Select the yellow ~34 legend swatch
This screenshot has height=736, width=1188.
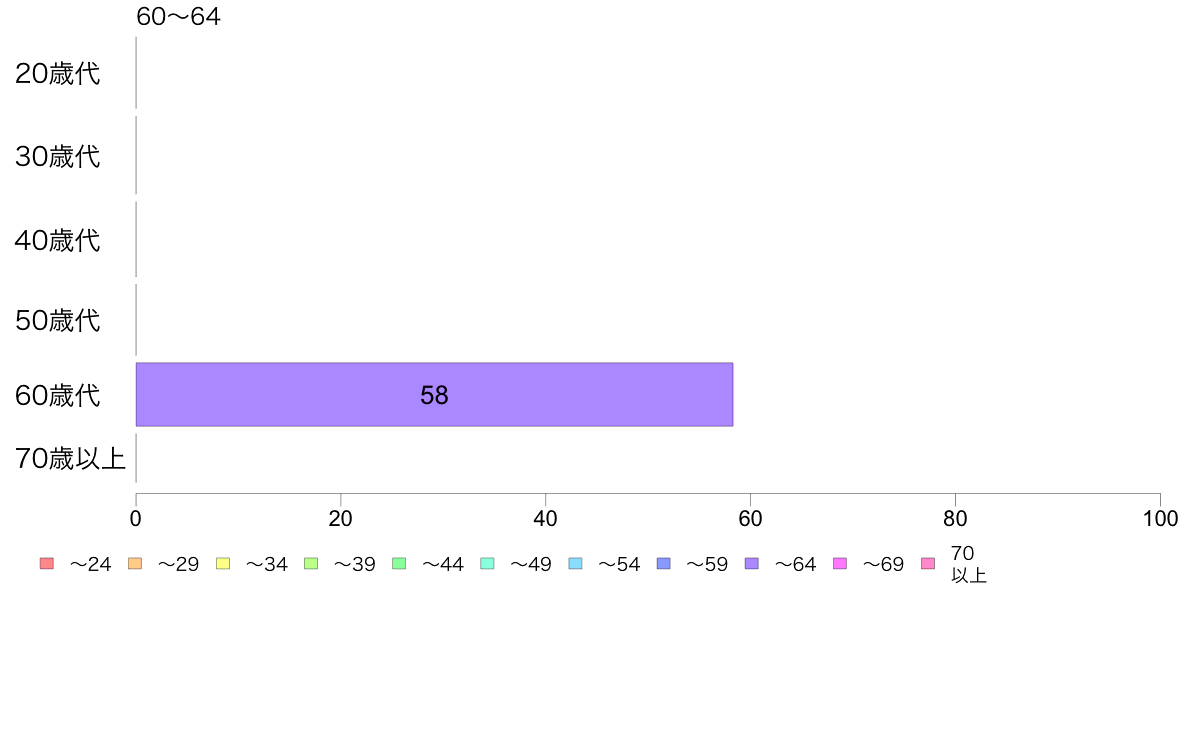pos(223,563)
